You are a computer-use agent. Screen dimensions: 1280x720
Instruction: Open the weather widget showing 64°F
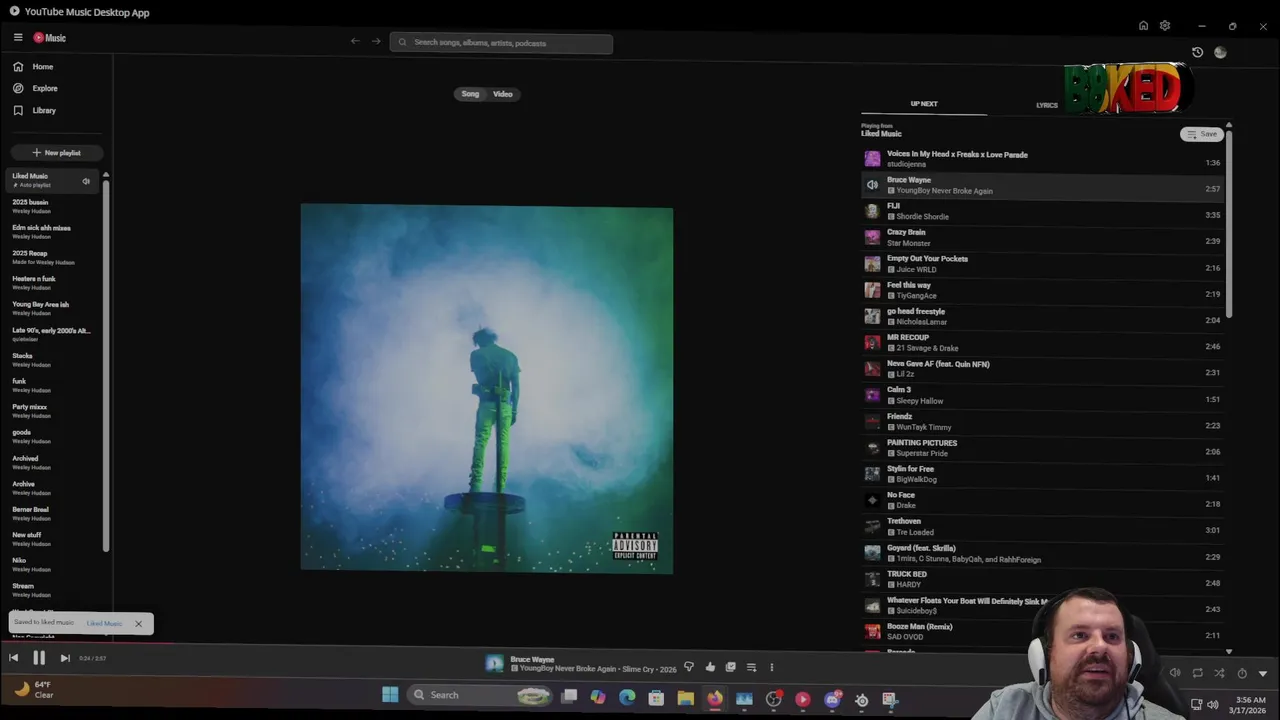[34, 690]
